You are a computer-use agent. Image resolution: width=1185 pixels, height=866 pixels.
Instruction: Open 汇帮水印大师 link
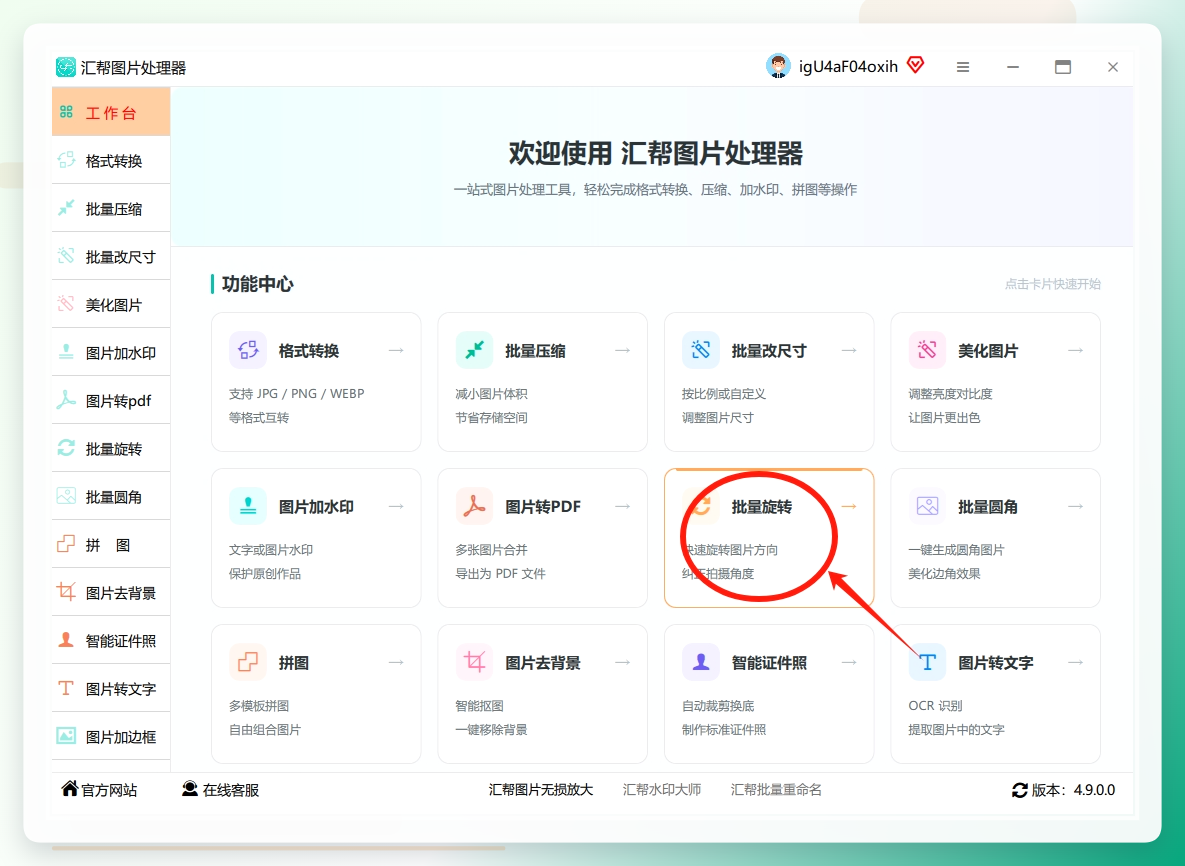pyautogui.click(x=662, y=790)
